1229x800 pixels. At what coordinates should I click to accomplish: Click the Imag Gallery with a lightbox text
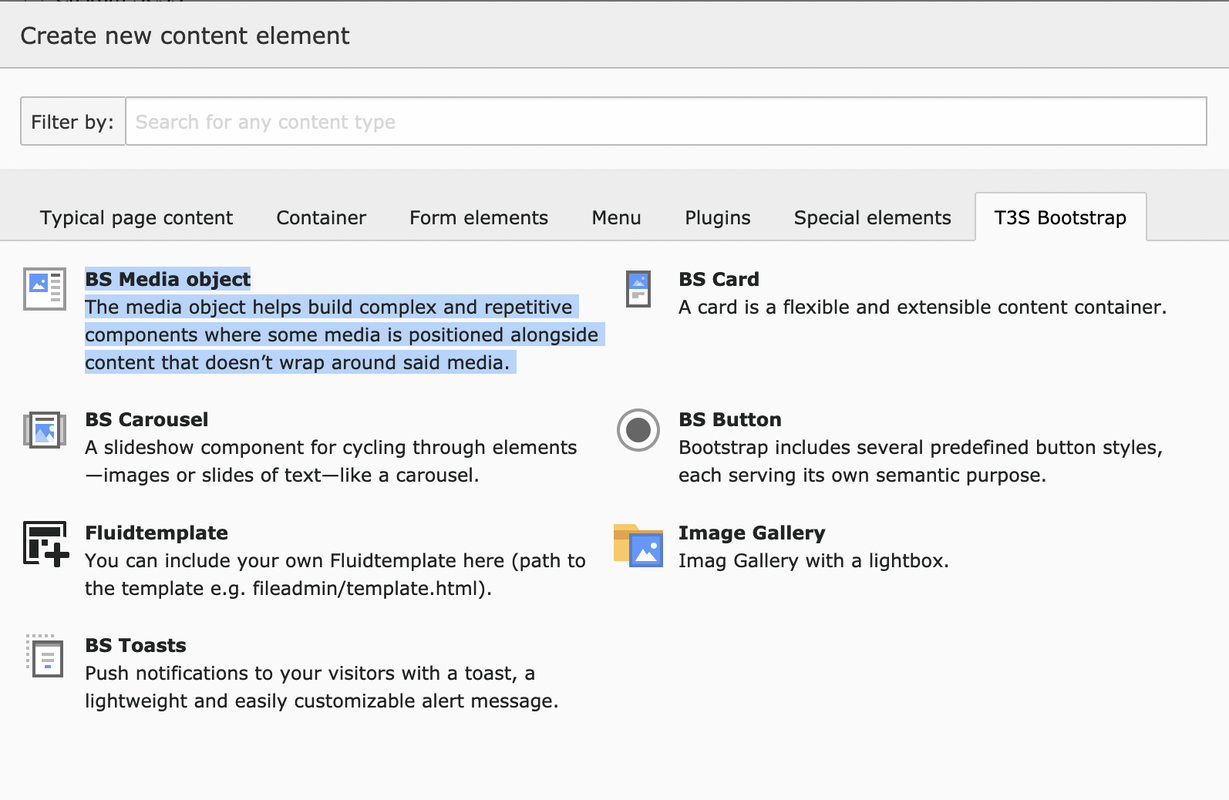[x=813, y=561]
